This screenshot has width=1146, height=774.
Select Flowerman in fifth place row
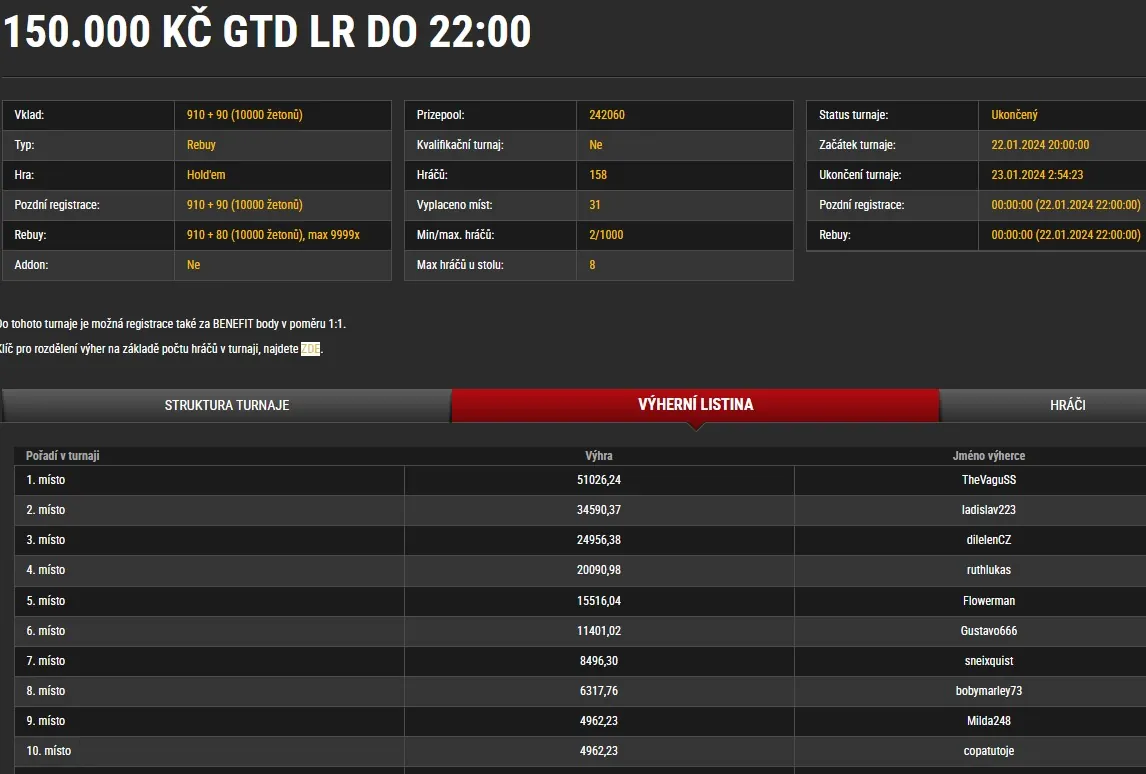tap(988, 601)
